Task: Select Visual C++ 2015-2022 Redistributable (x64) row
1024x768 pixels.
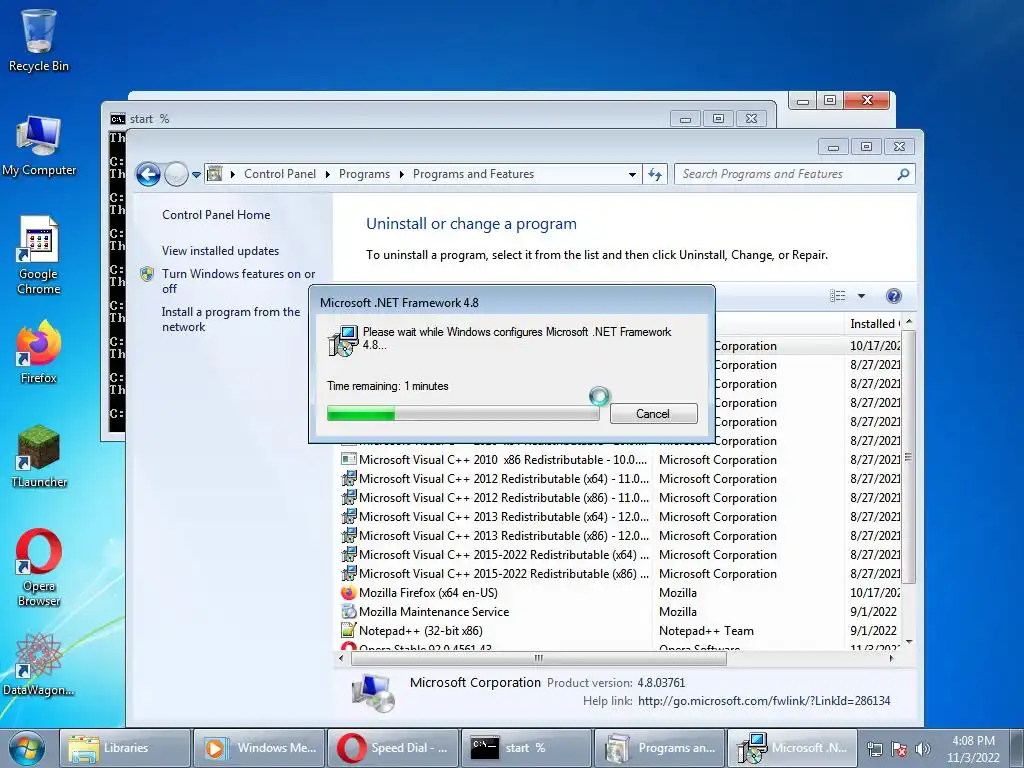Action: pos(620,554)
